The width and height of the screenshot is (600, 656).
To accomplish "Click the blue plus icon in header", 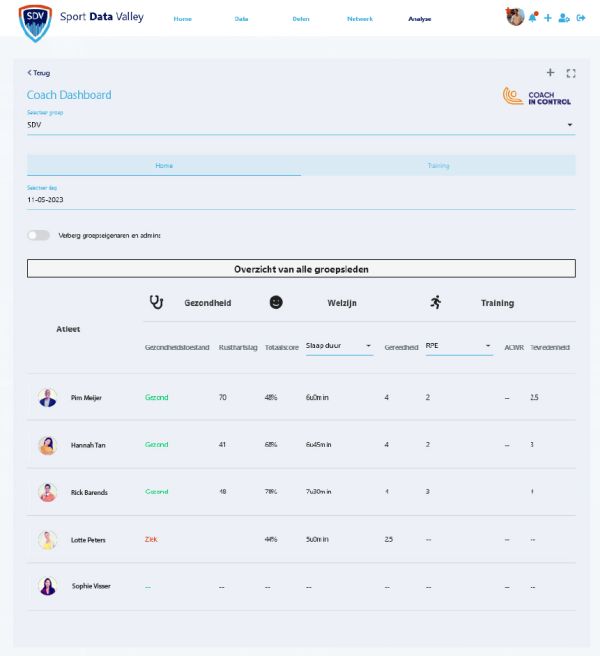I will 548,18.
